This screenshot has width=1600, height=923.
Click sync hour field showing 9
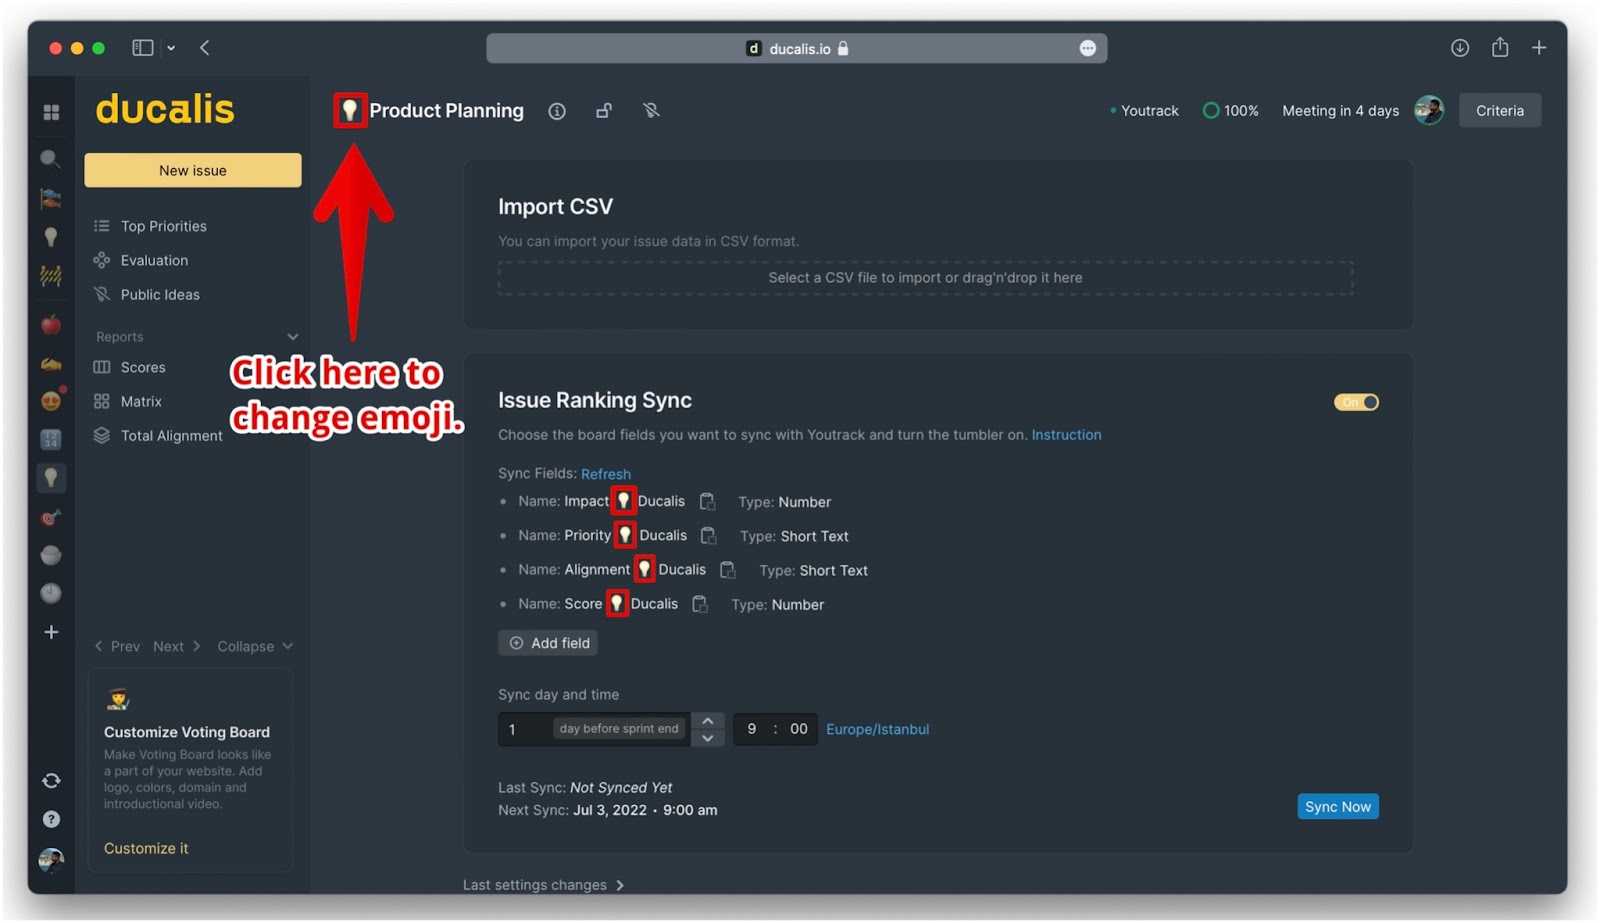752,729
